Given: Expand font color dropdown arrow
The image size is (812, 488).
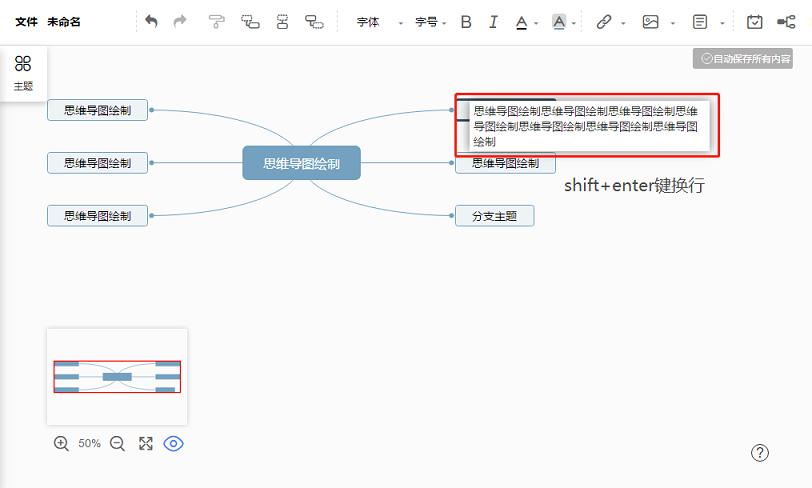Looking at the screenshot, I should pyautogui.click(x=536, y=23).
